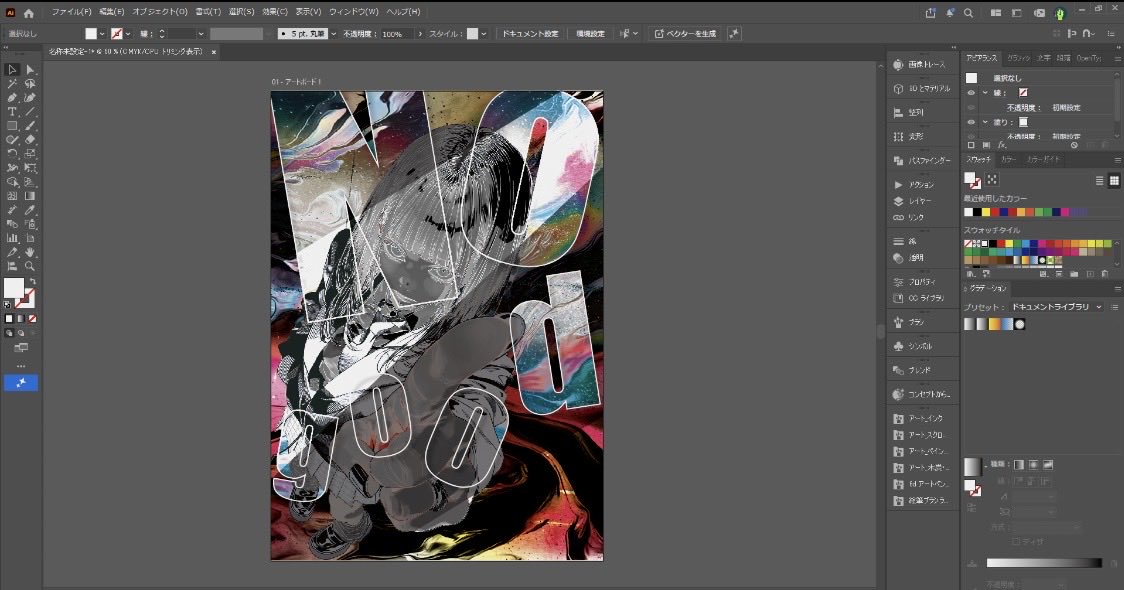Select the Gradient tool in toolbar
This screenshot has height=590, width=1124.
30,196
